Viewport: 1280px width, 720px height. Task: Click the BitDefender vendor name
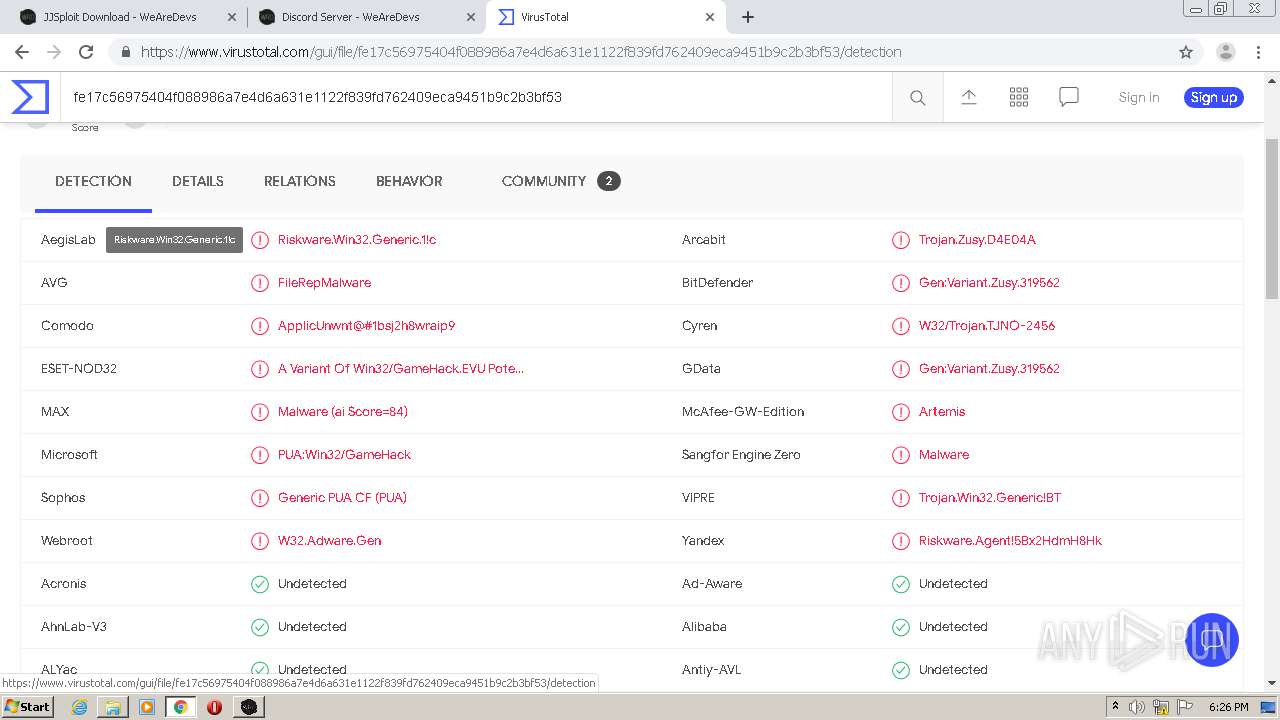717,283
